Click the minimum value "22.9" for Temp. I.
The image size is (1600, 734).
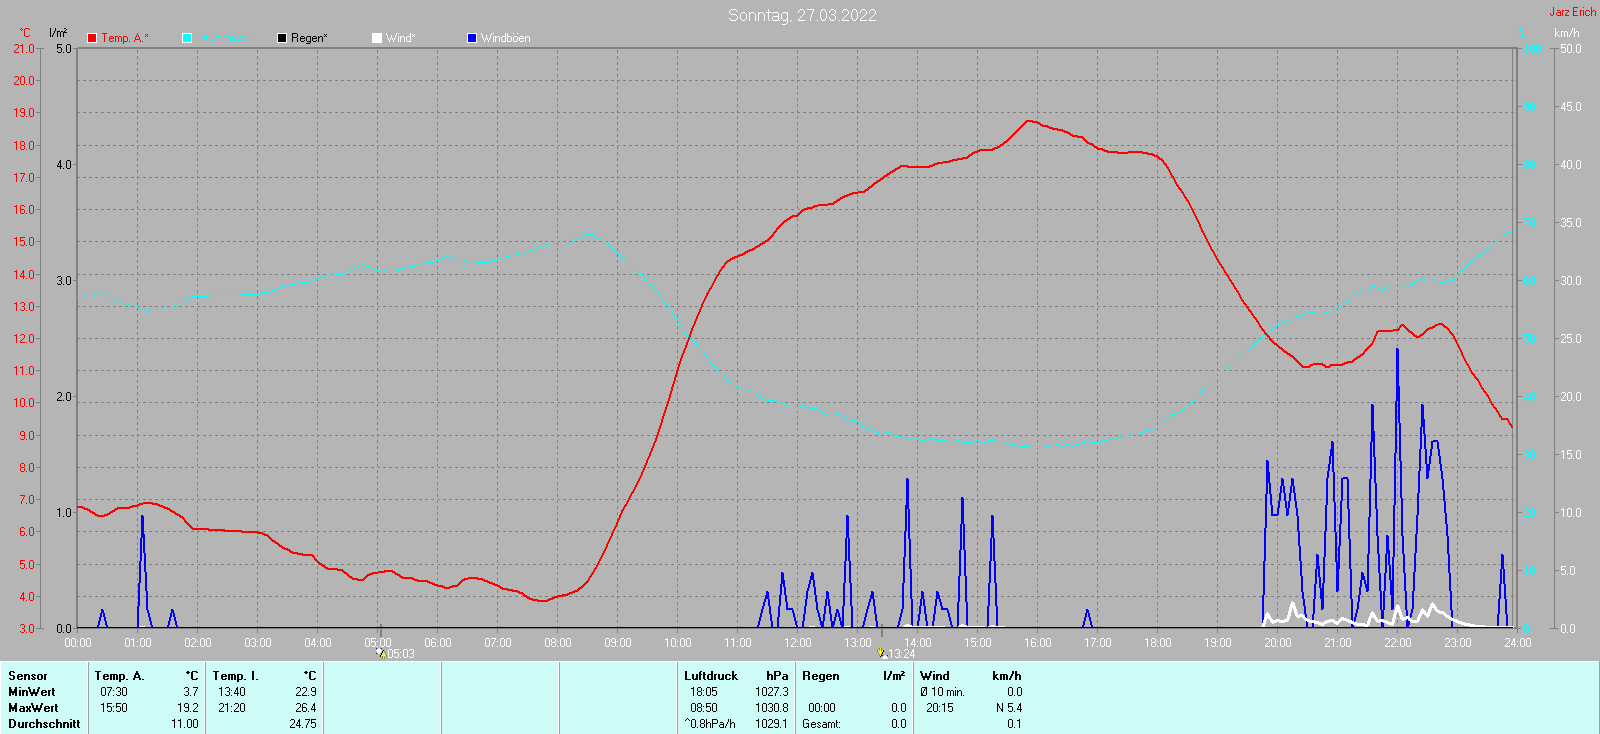pyautogui.click(x=306, y=692)
